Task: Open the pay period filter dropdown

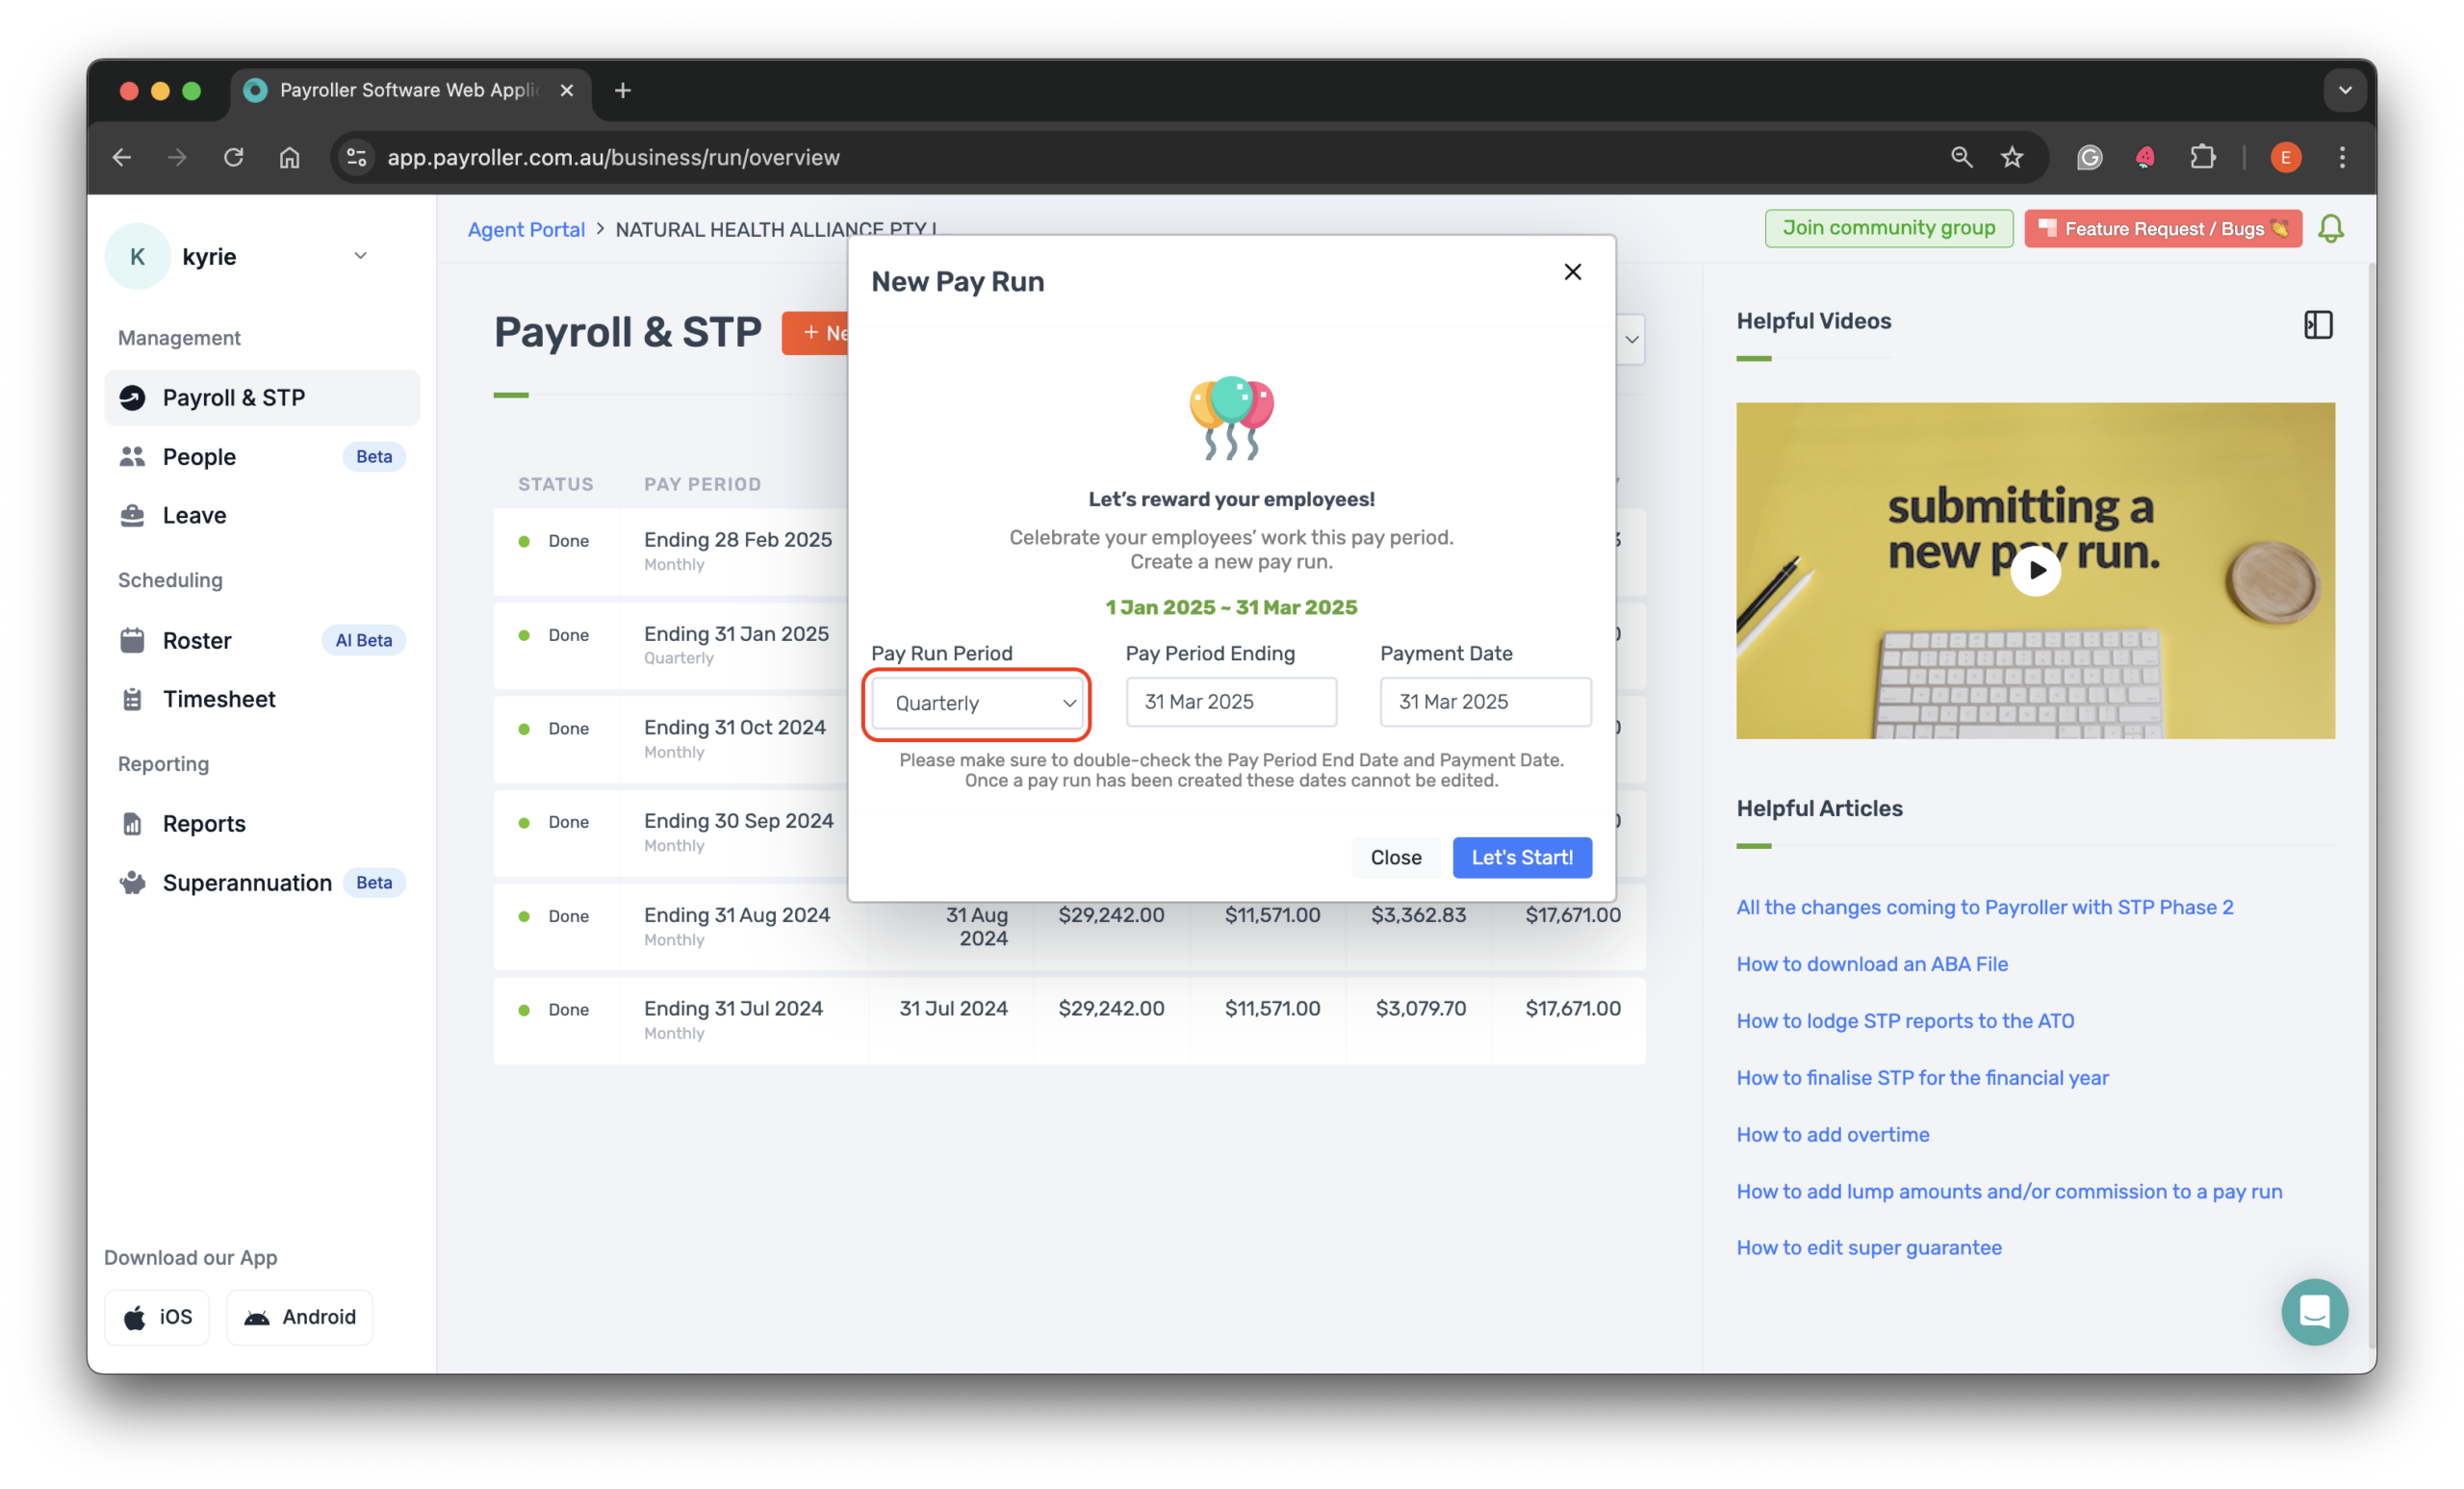Action: click(1631, 339)
